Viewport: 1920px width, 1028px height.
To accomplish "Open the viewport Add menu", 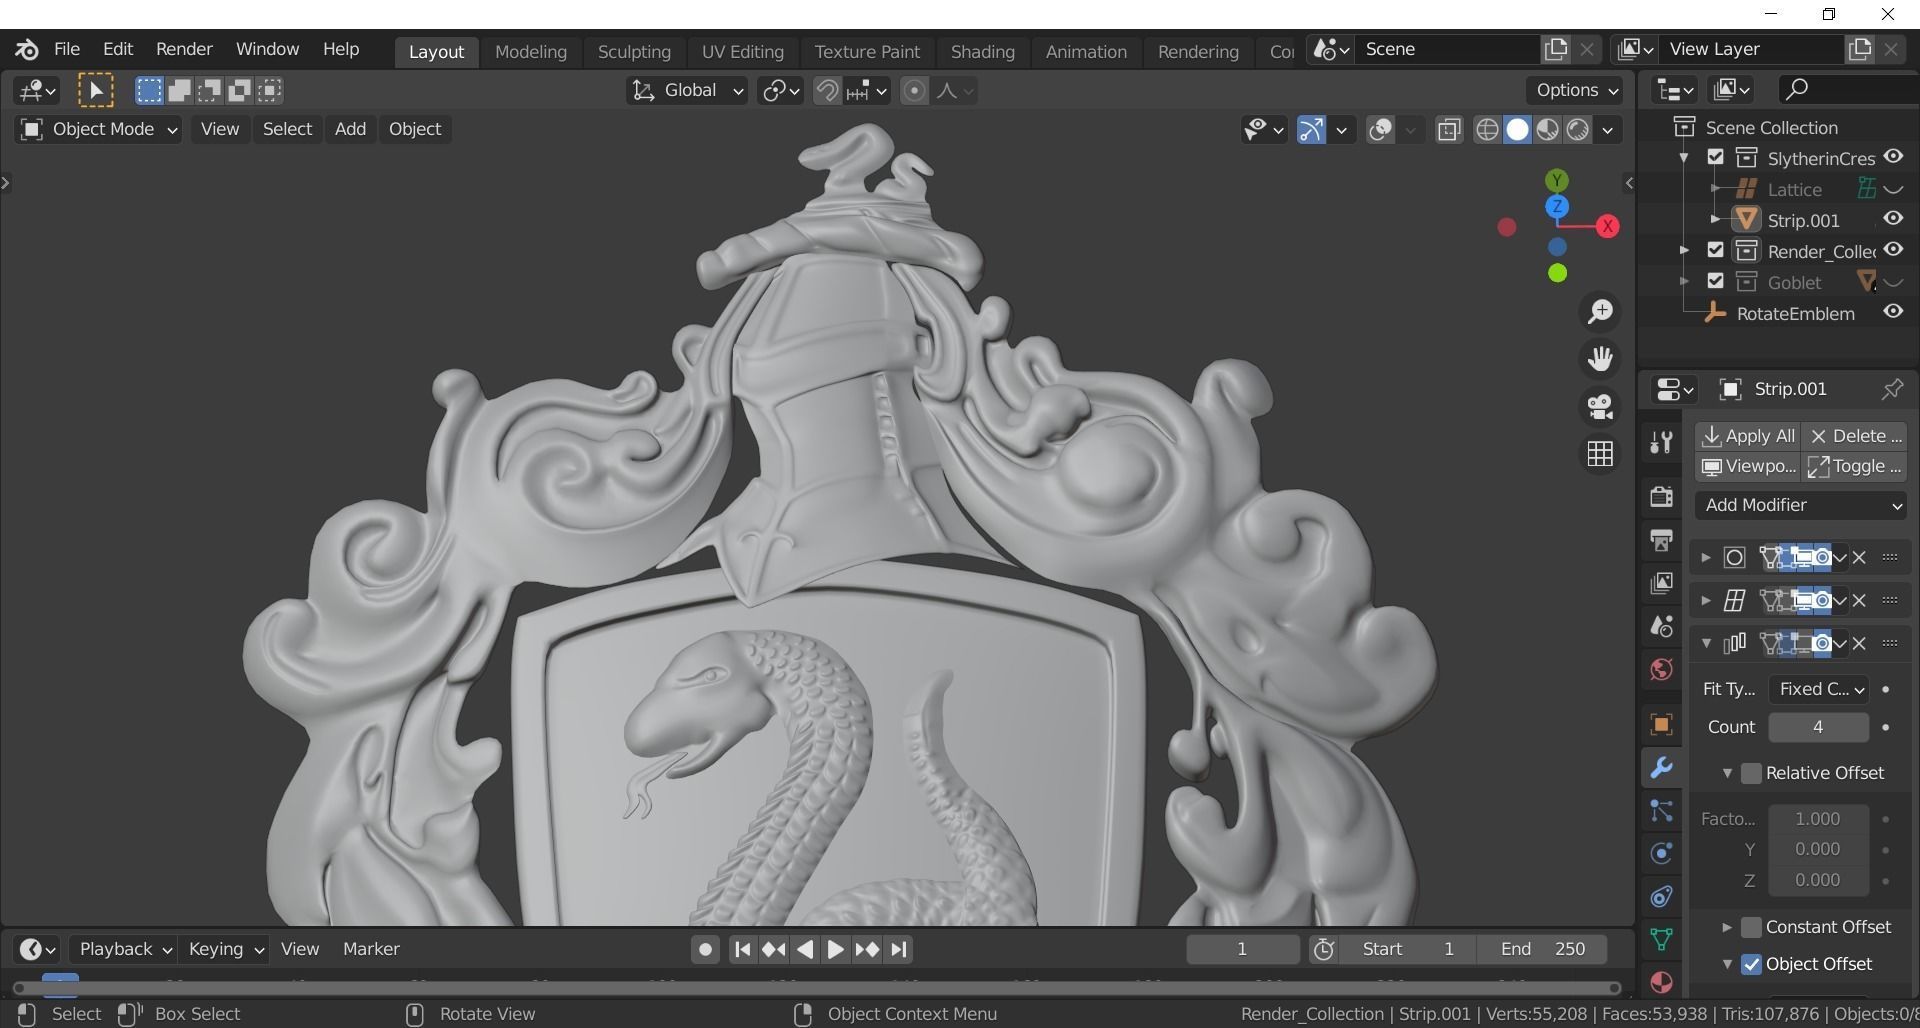I will (350, 129).
